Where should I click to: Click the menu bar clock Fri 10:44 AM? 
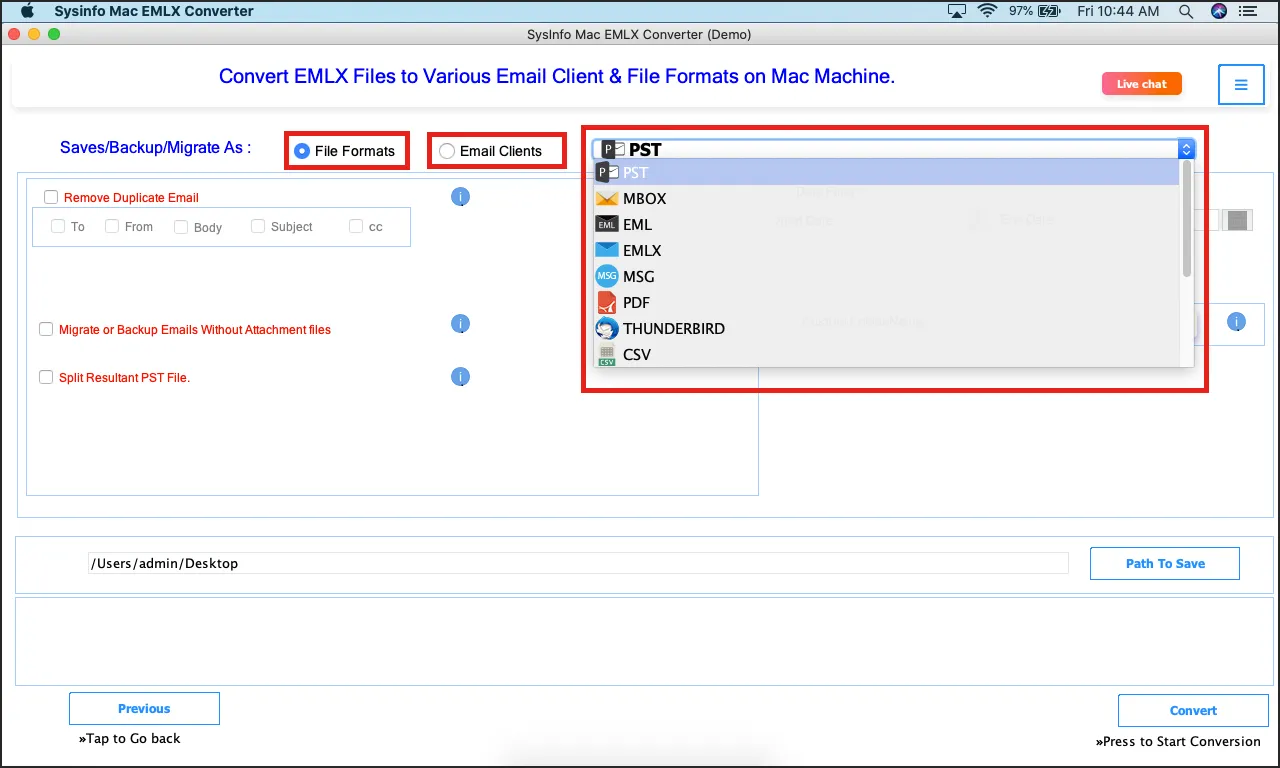[x=1118, y=11]
